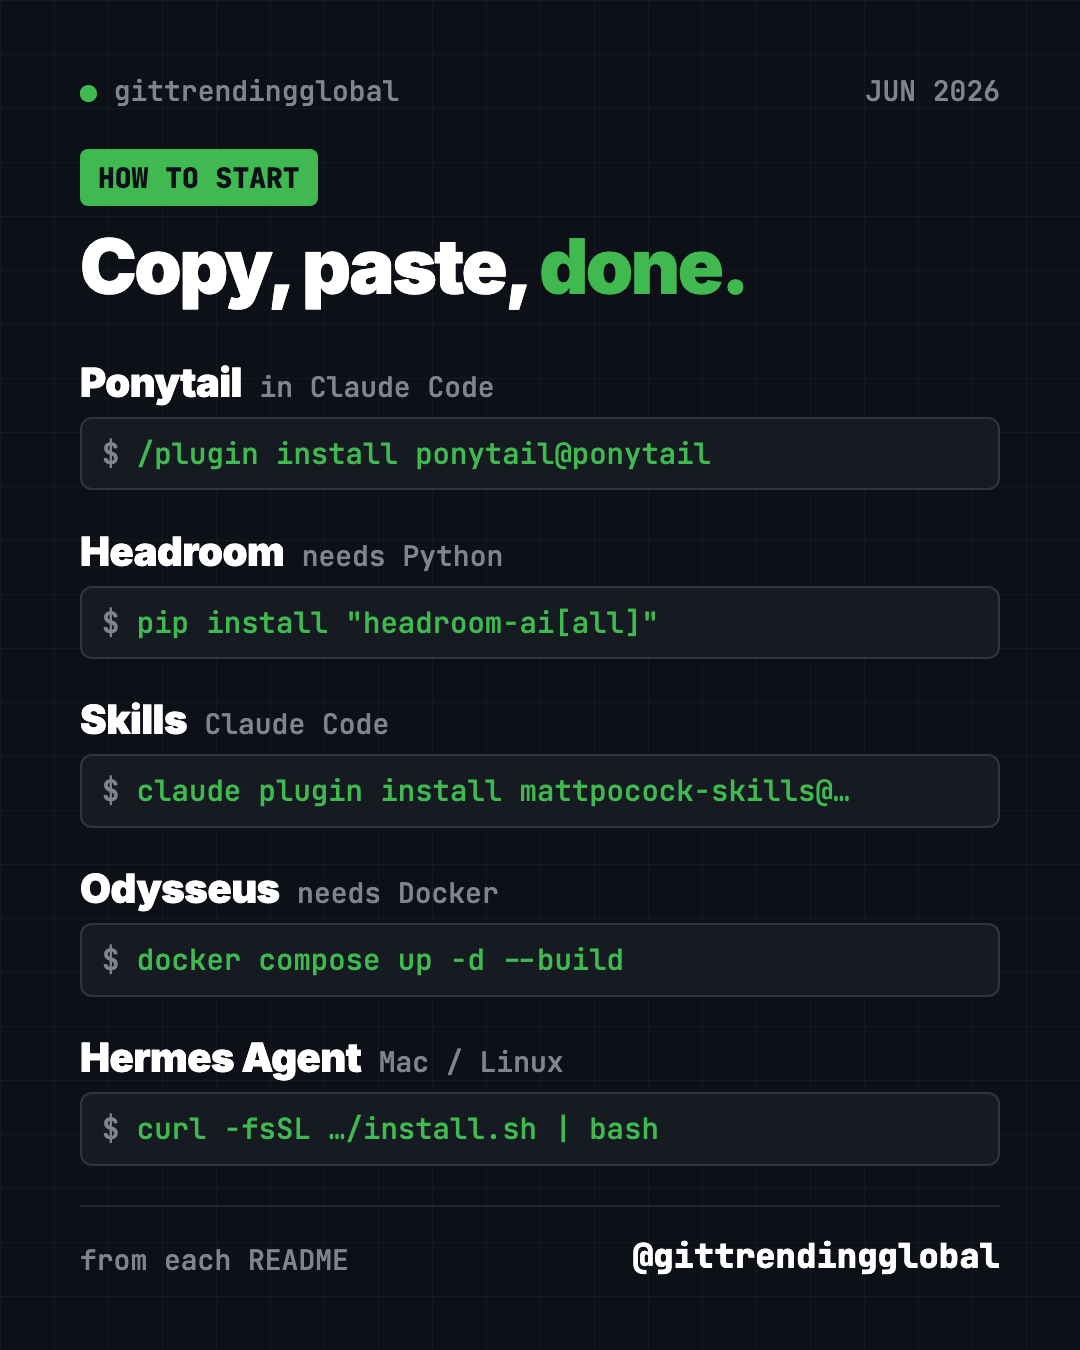Click the Headroom heading
Viewport: 1080px width, 1350px height.
point(182,552)
